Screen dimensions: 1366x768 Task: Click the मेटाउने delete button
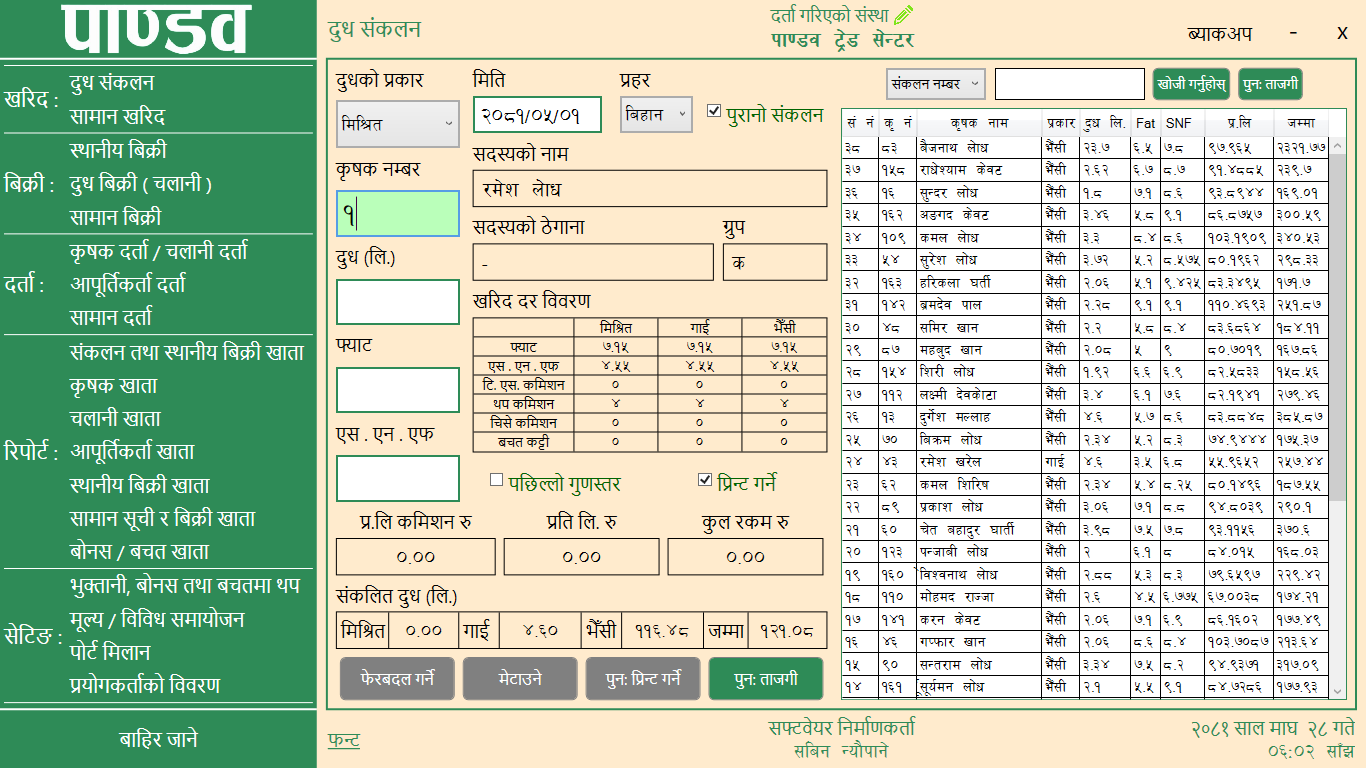(520, 679)
